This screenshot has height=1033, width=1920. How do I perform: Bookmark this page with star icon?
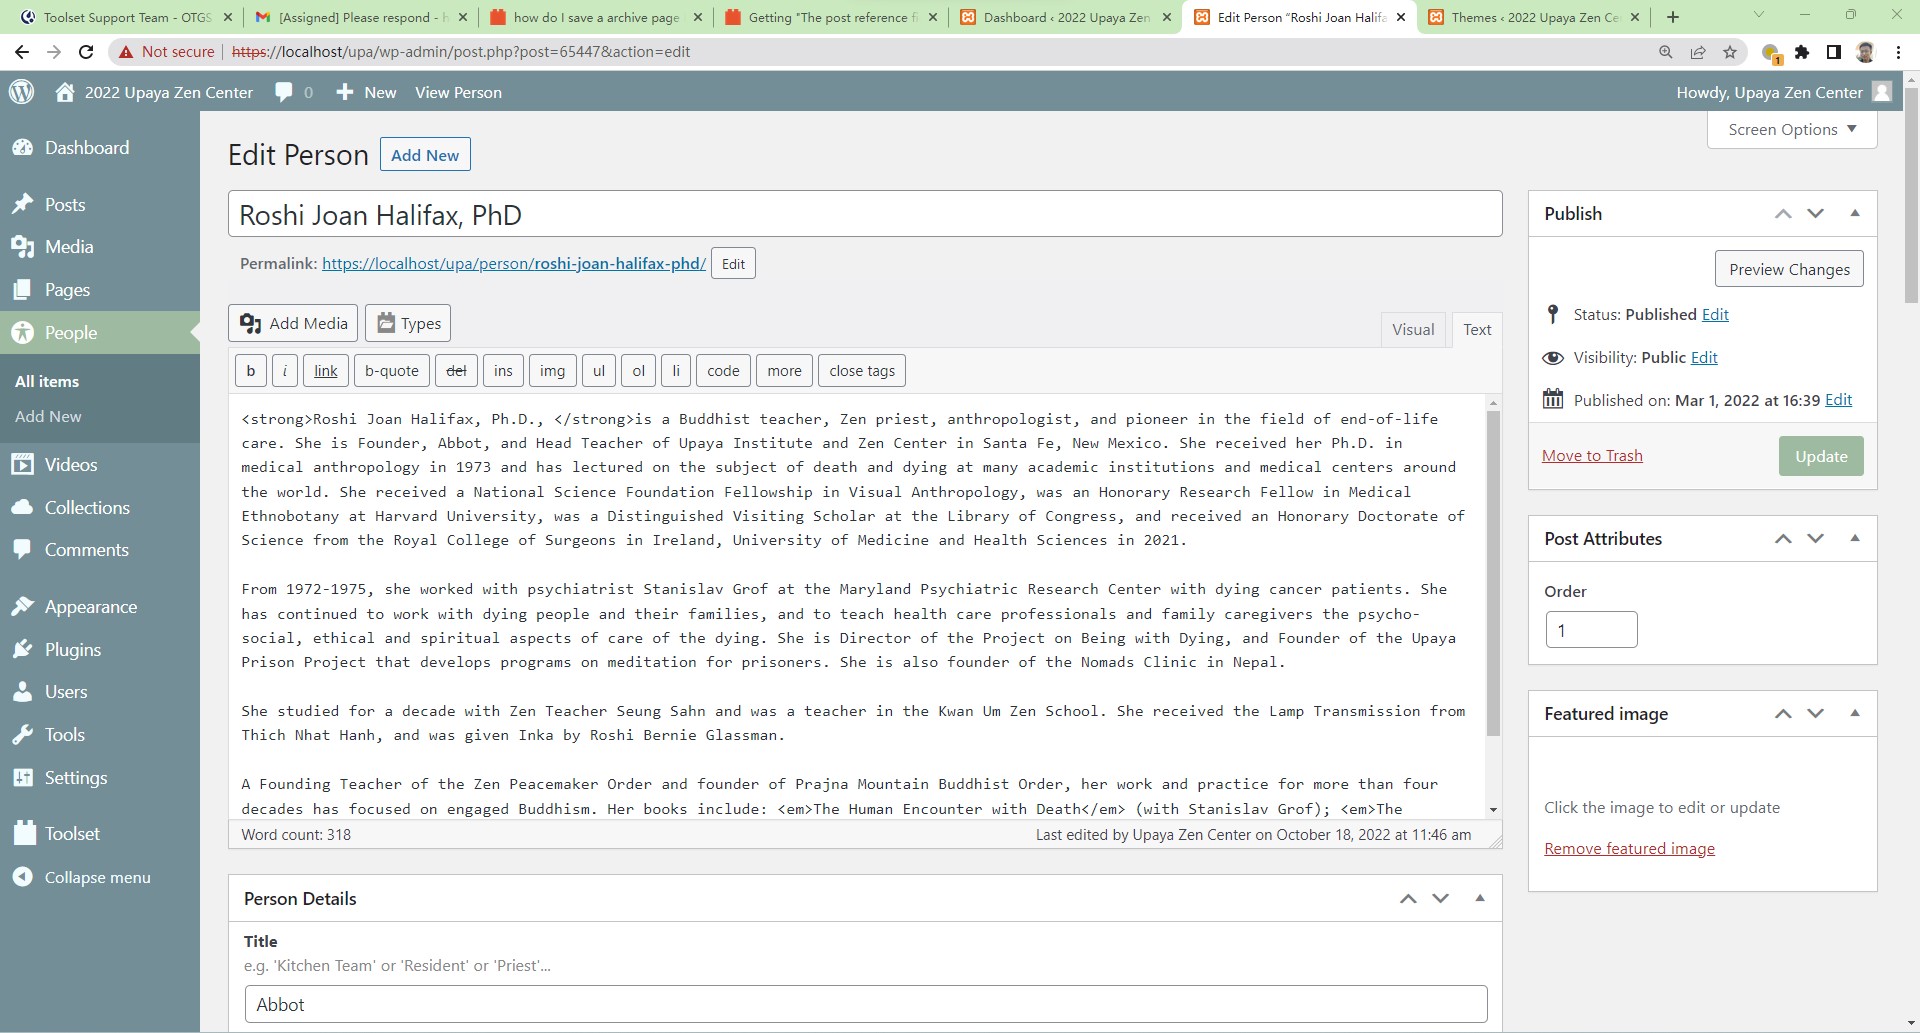[1730, 52]
